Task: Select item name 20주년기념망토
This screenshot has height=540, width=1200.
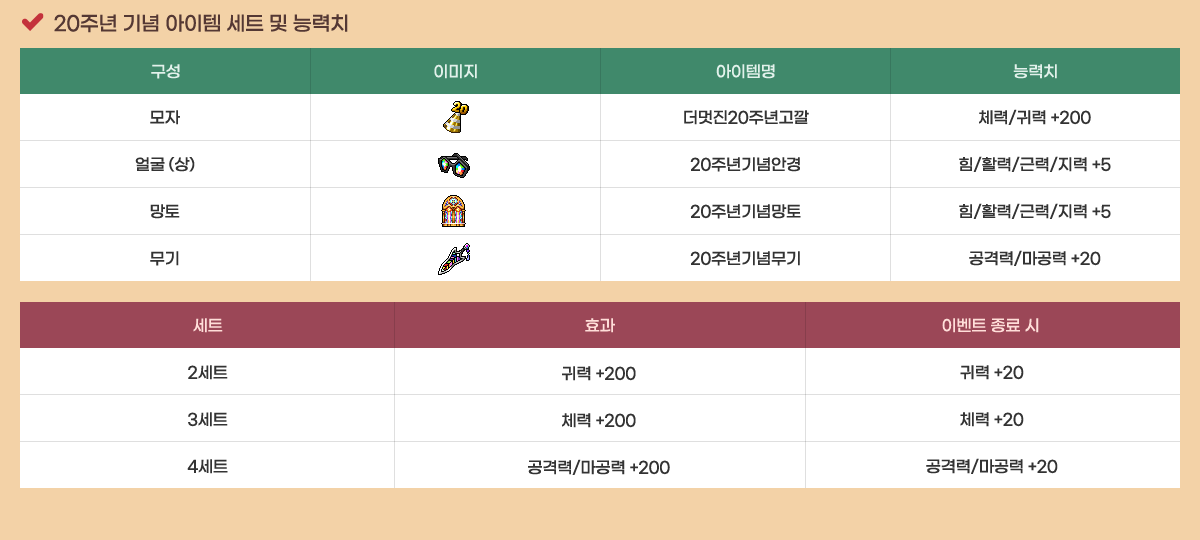Action: 745,211
